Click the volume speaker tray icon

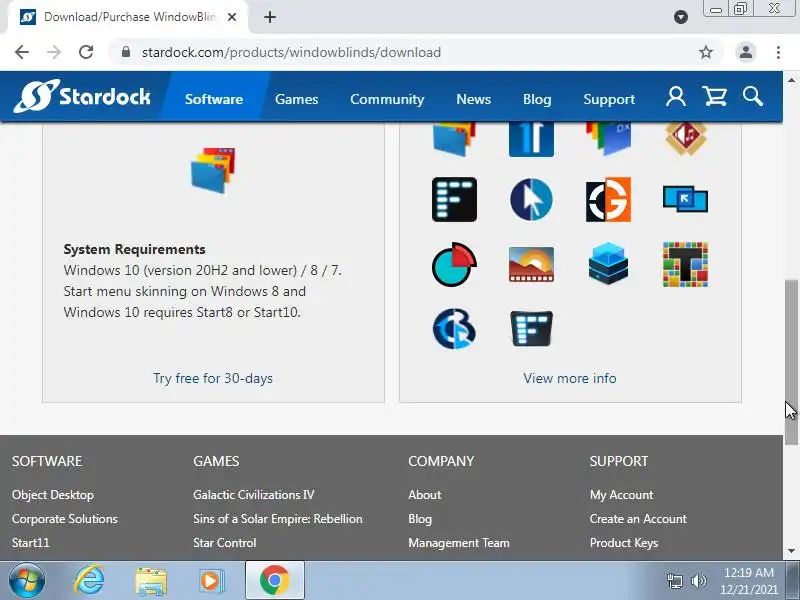tap(698, 581)
